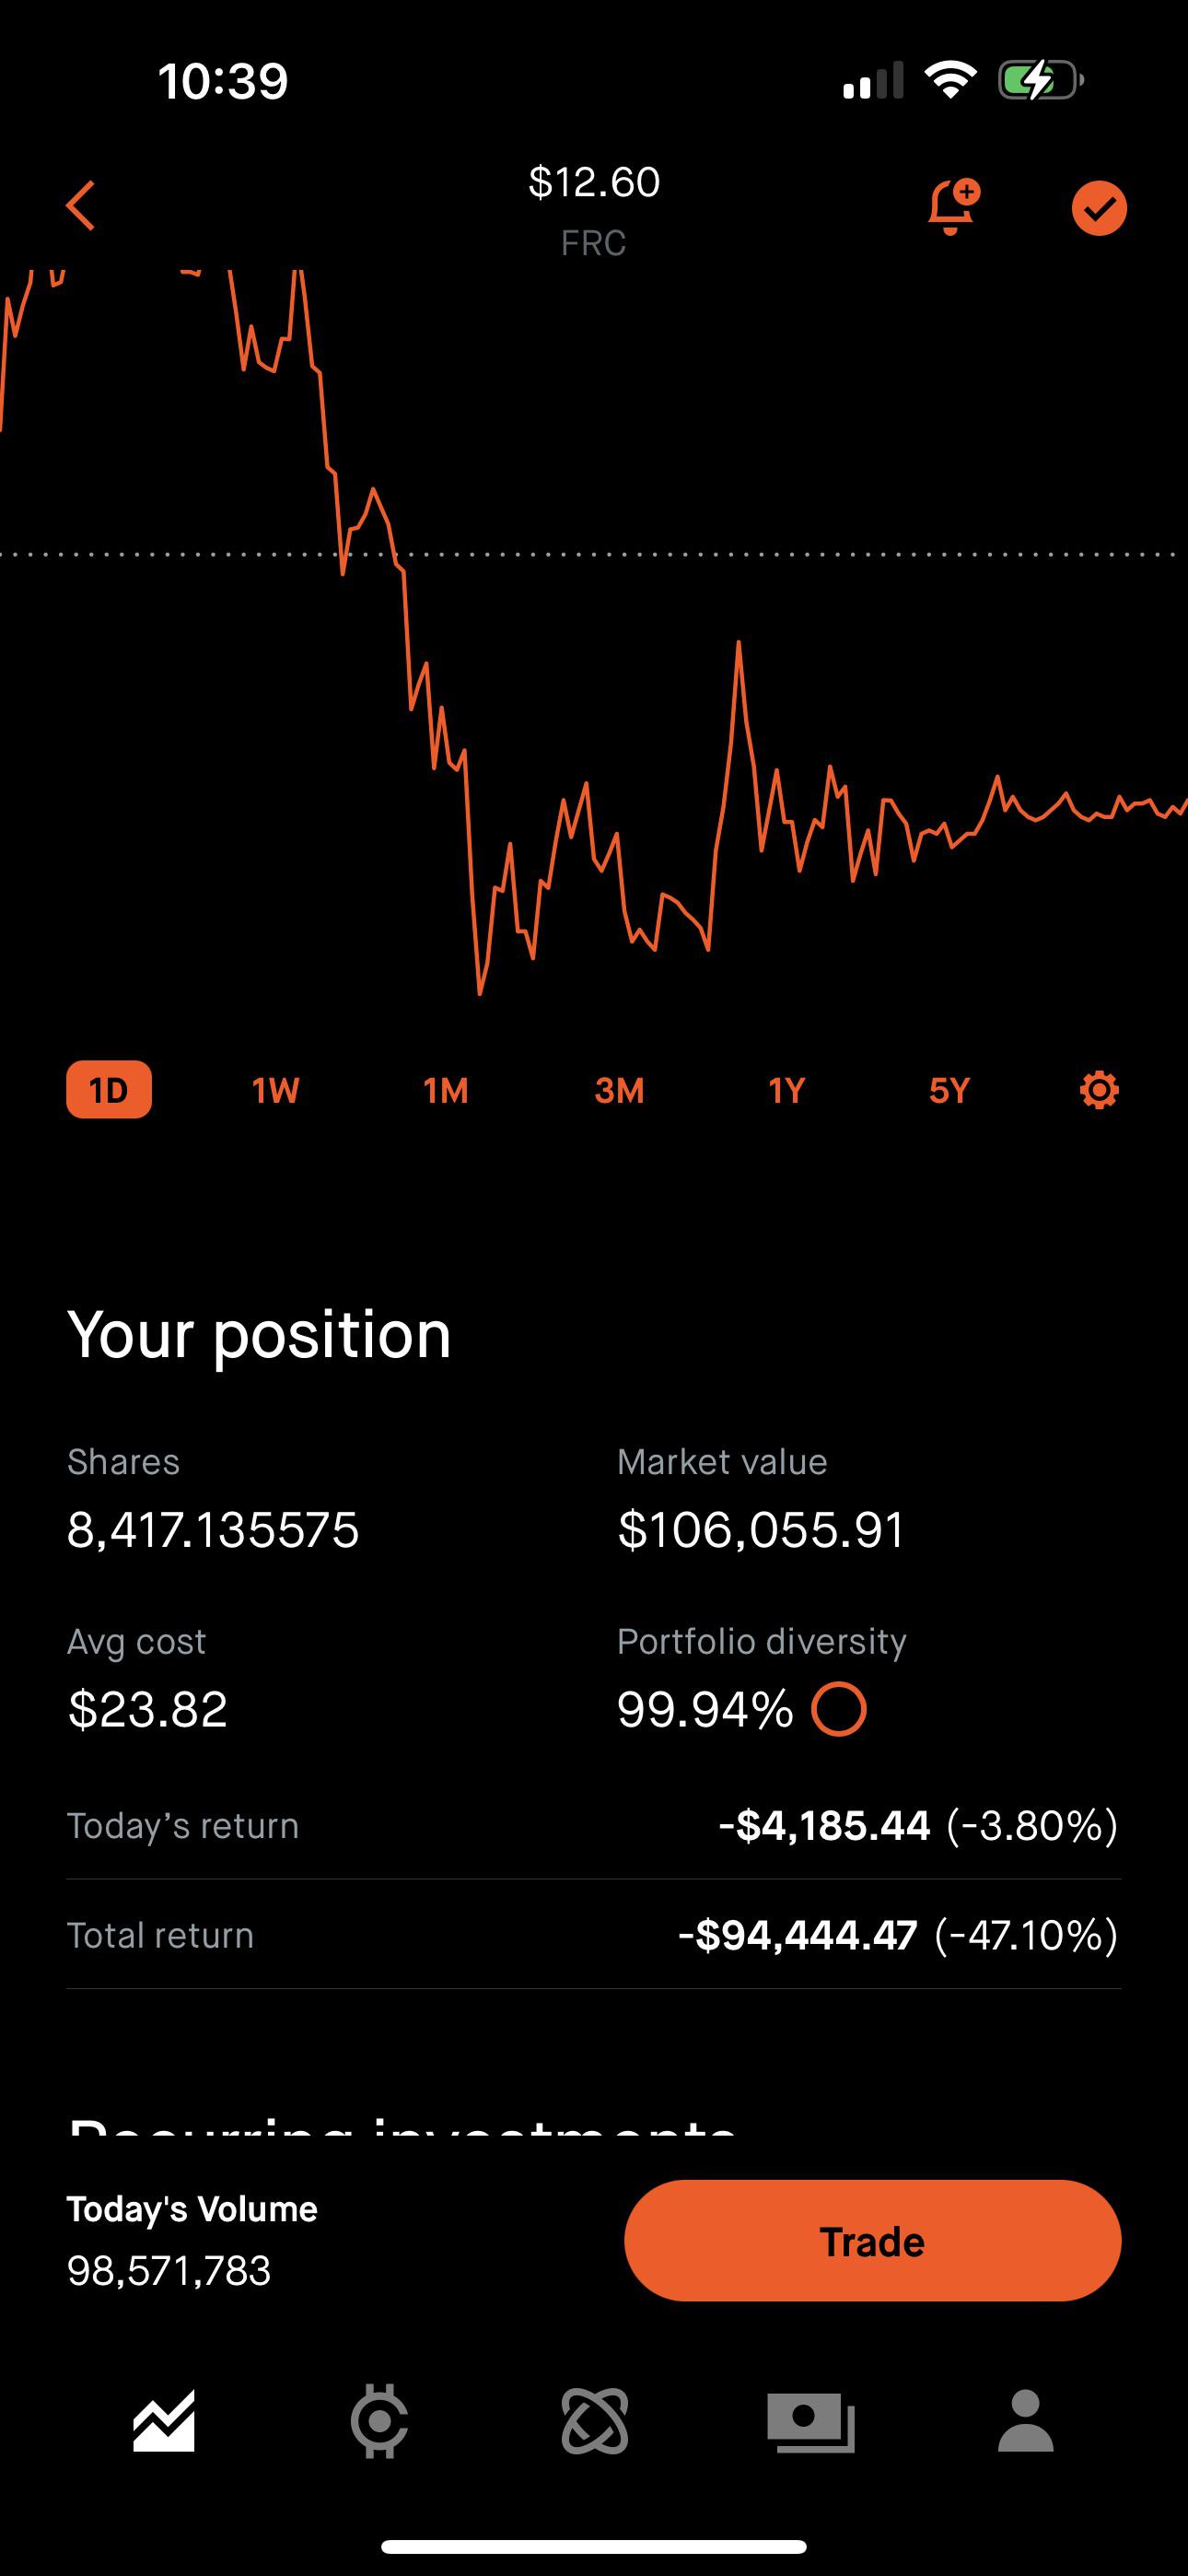Add a price alert with bell icon

(952, 208)
